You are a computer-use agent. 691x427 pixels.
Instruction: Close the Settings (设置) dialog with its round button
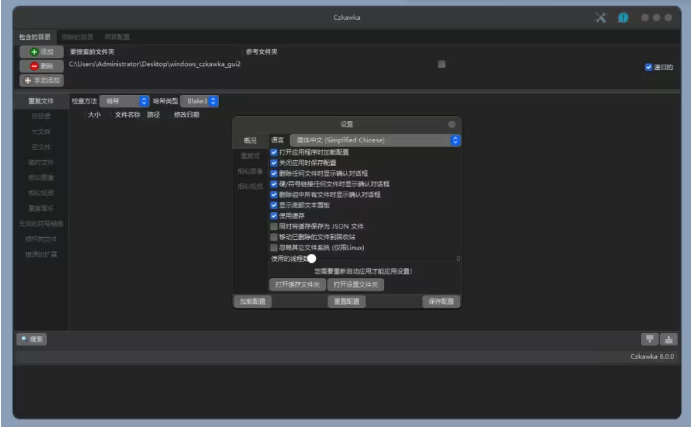tap(452, 124)
